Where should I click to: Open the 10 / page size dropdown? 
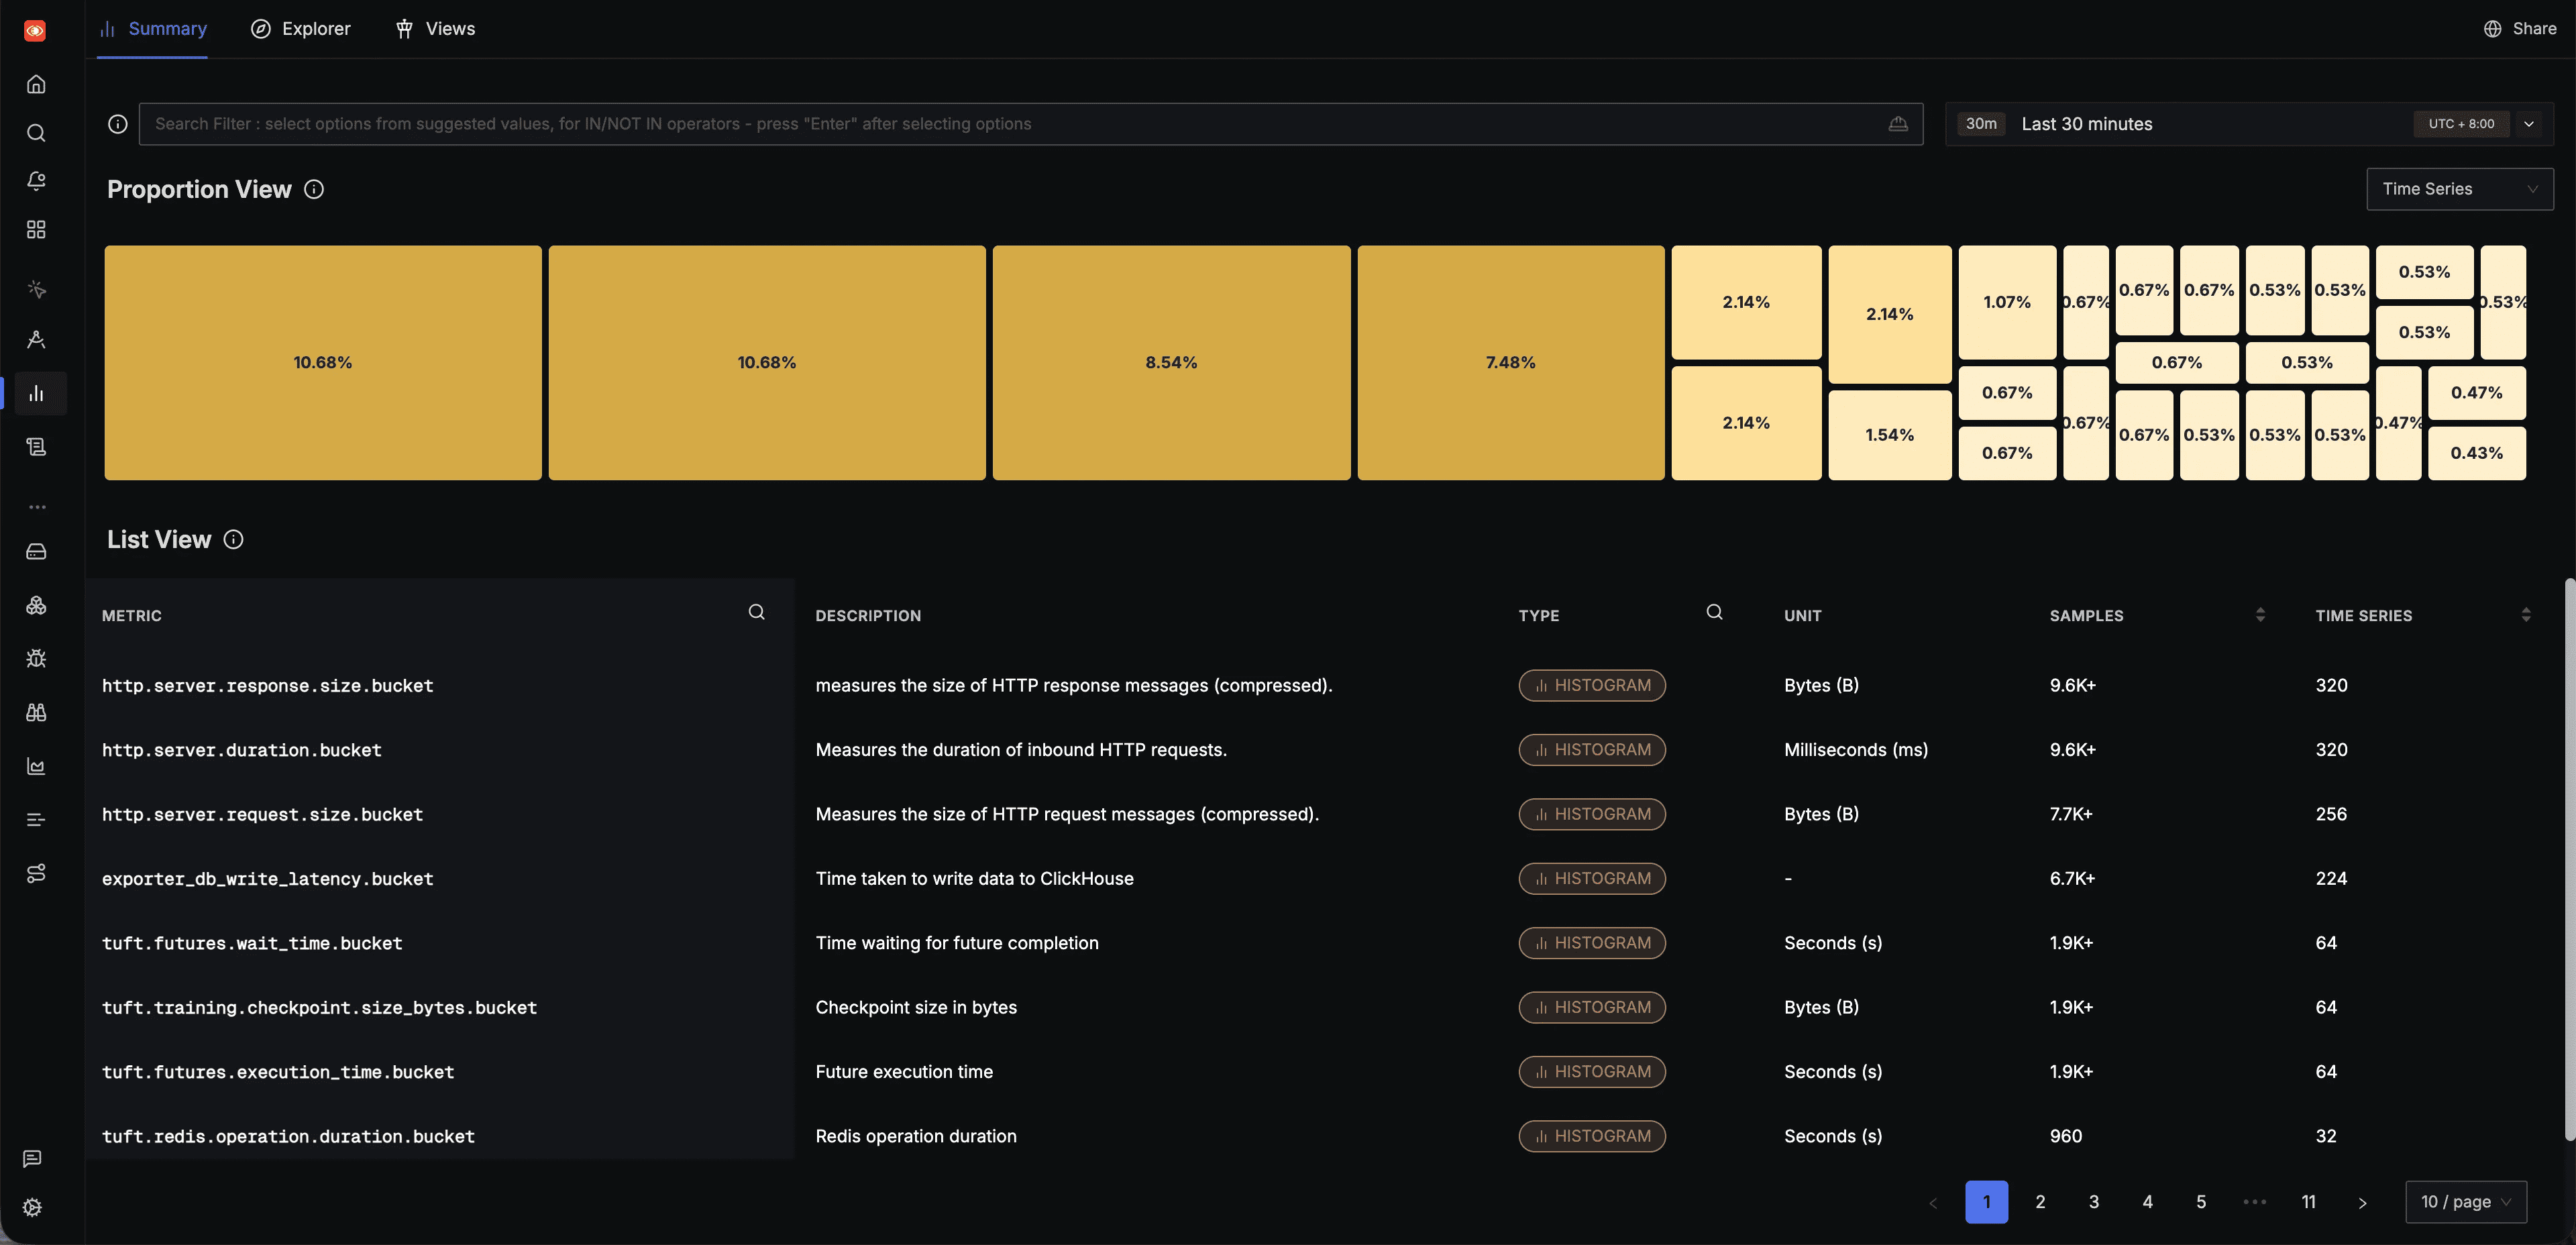point(2465,1202)
